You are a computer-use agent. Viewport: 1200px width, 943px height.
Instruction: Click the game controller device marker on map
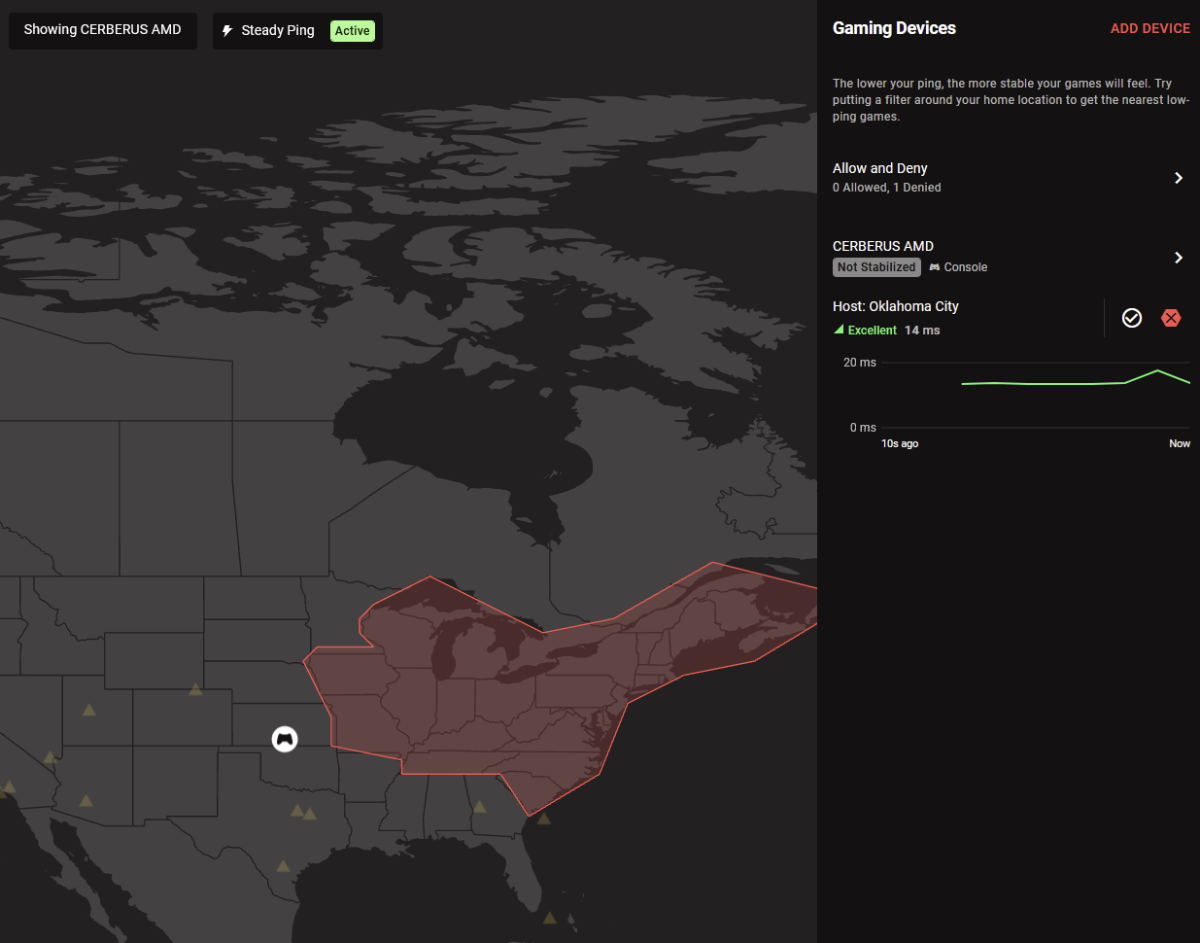point(285,739)
